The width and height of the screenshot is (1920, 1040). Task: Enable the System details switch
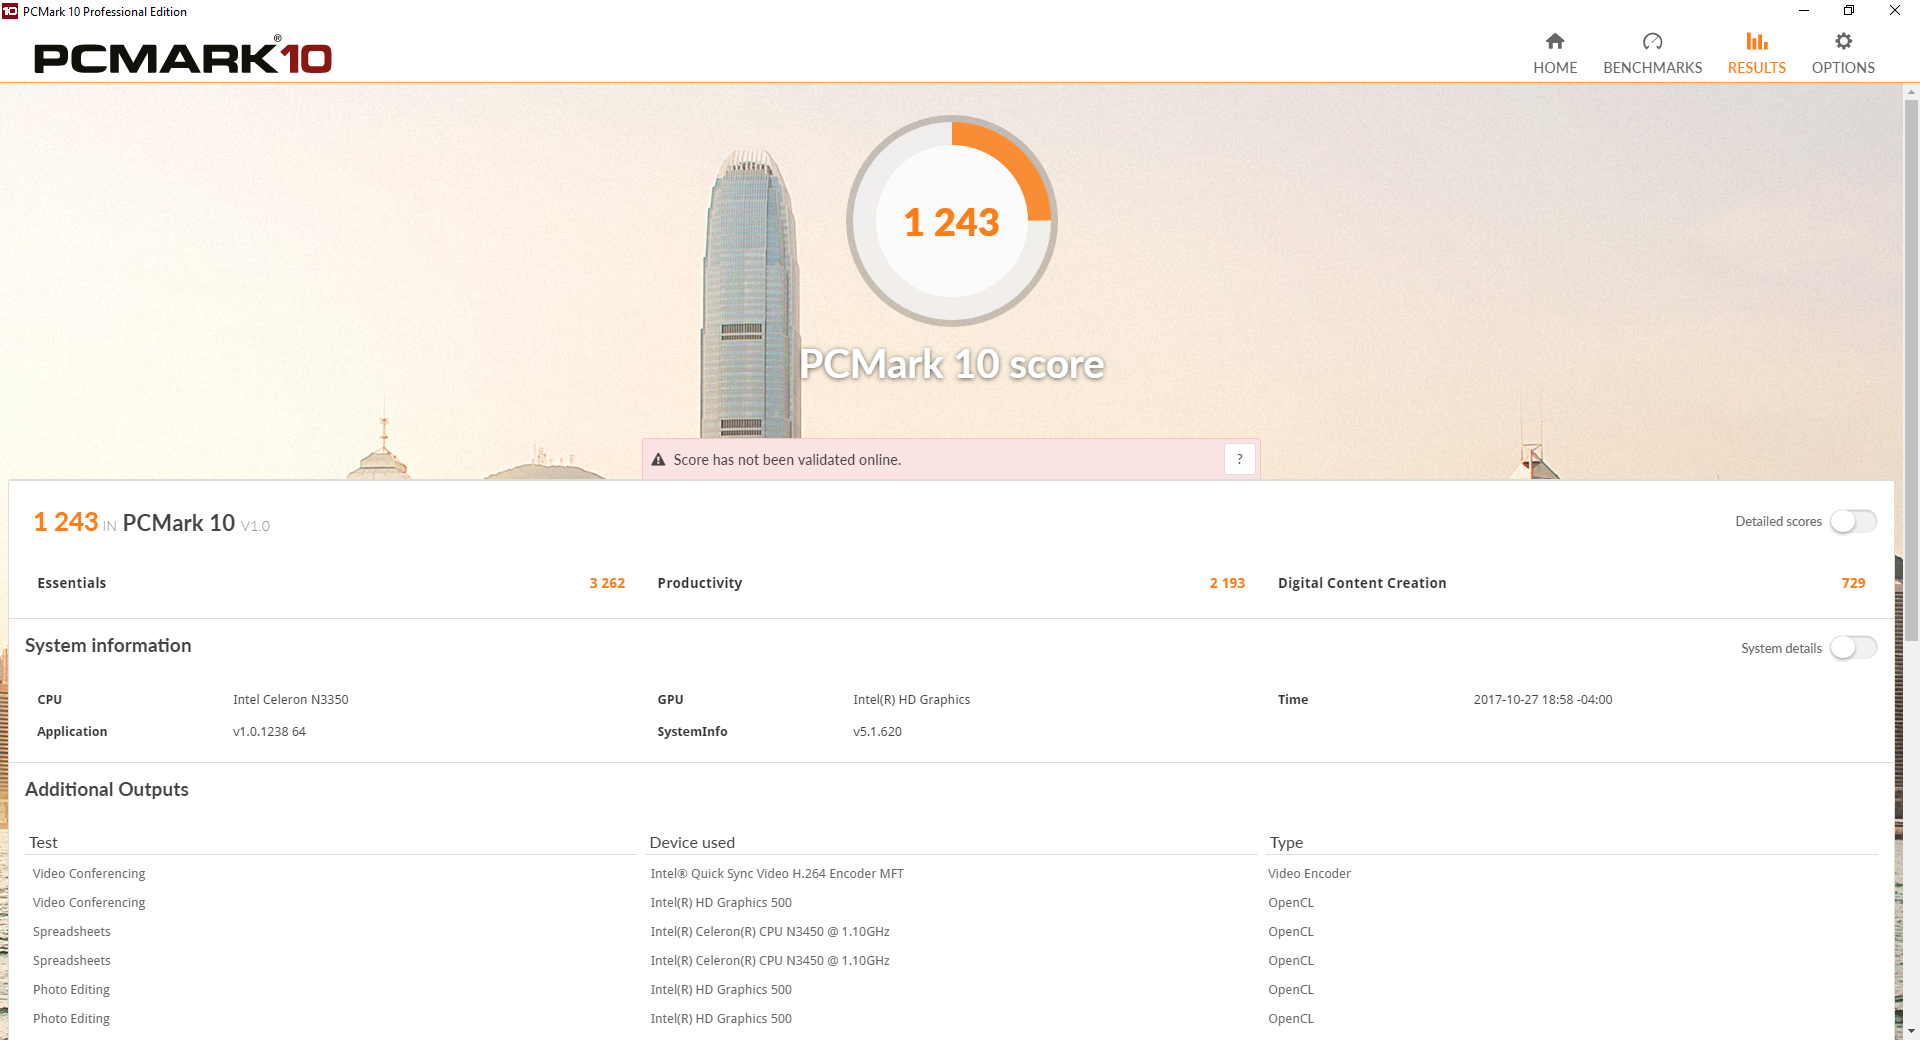[1853, 648]
